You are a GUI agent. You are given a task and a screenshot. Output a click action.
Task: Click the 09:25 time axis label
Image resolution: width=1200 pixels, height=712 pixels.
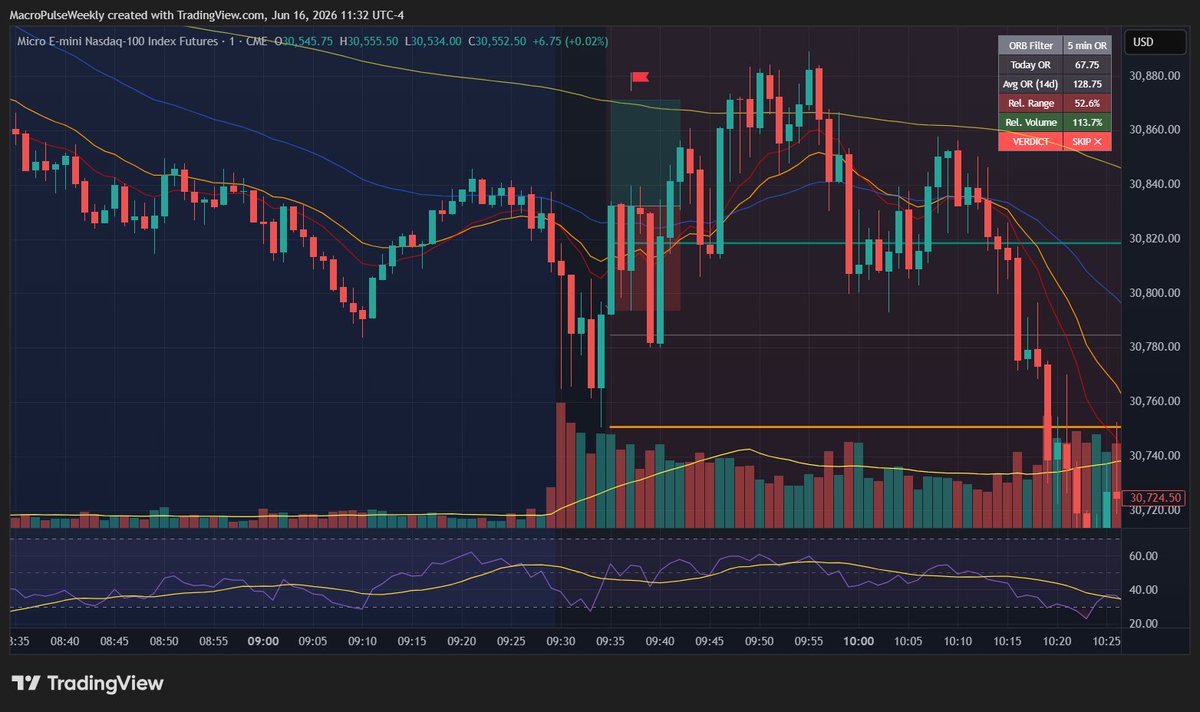point(511,640)
